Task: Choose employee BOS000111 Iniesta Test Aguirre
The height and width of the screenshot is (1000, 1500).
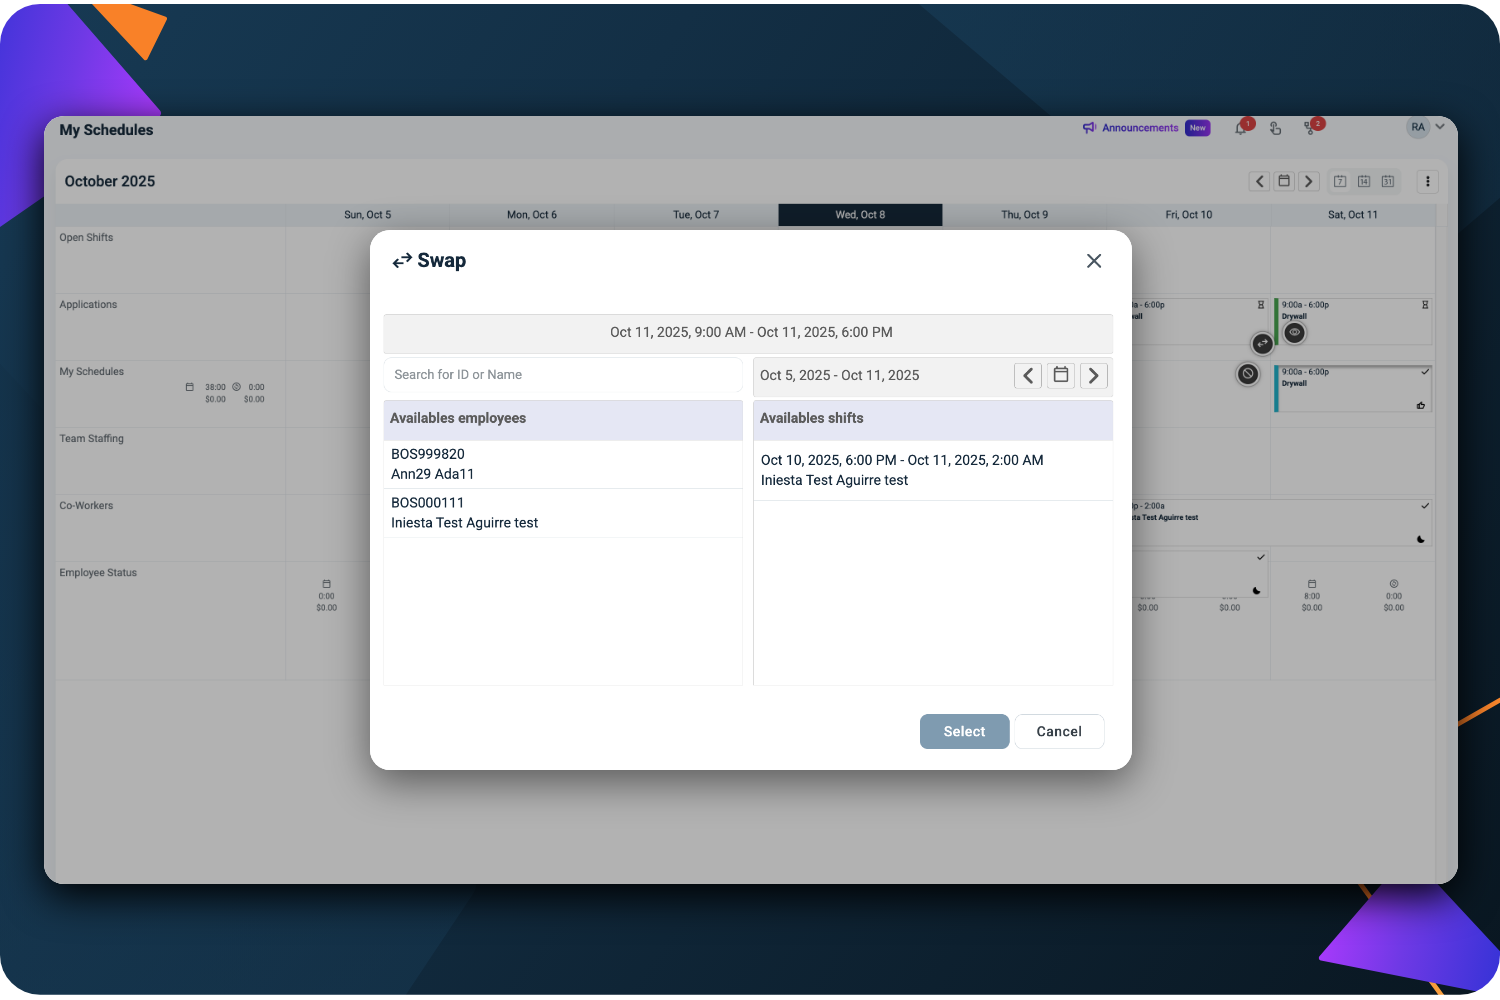Action: point(562,513)
